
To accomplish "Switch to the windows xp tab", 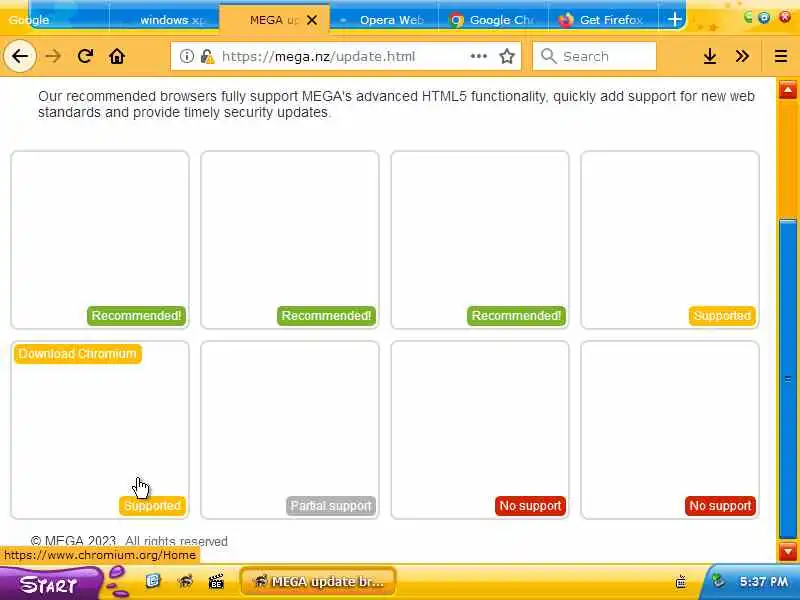I will point(164,20).
